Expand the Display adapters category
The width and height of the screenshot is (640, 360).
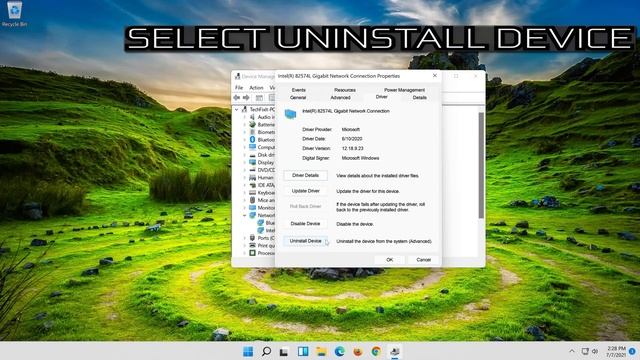coord(245,162)
